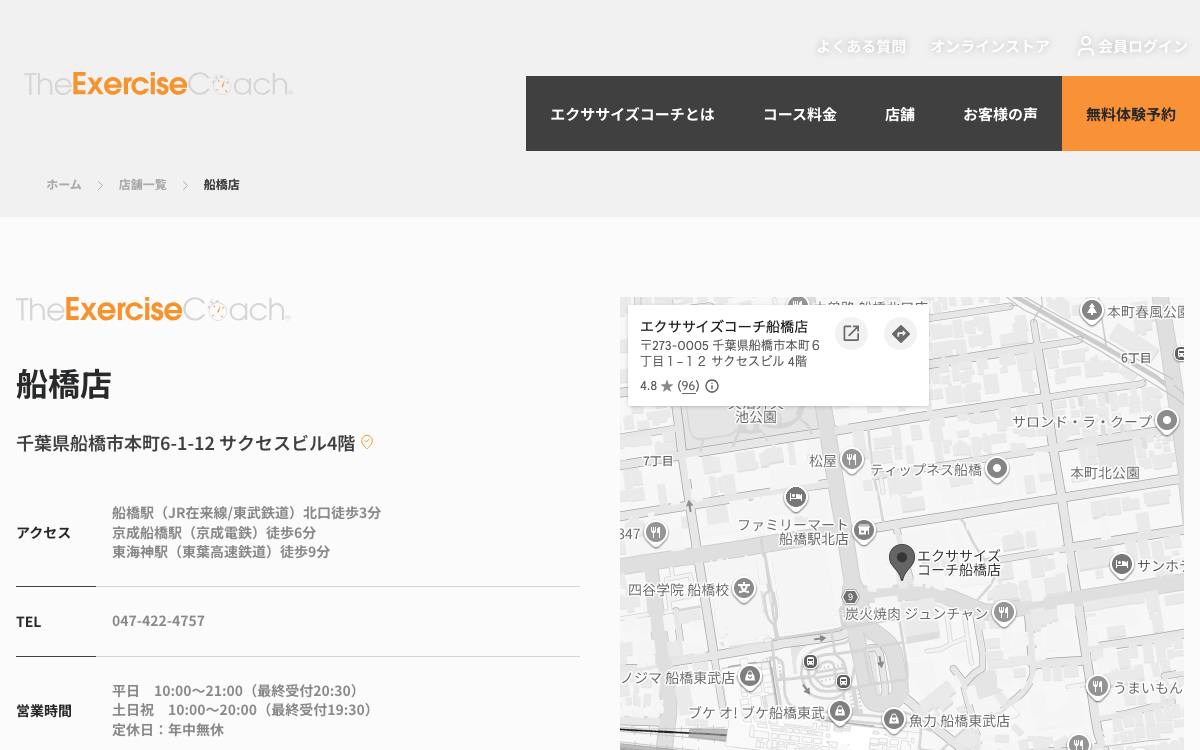This screenshot has height=750, width=1200.
Task: Open larger map icon in info card
Action: (x=851, y=333)
